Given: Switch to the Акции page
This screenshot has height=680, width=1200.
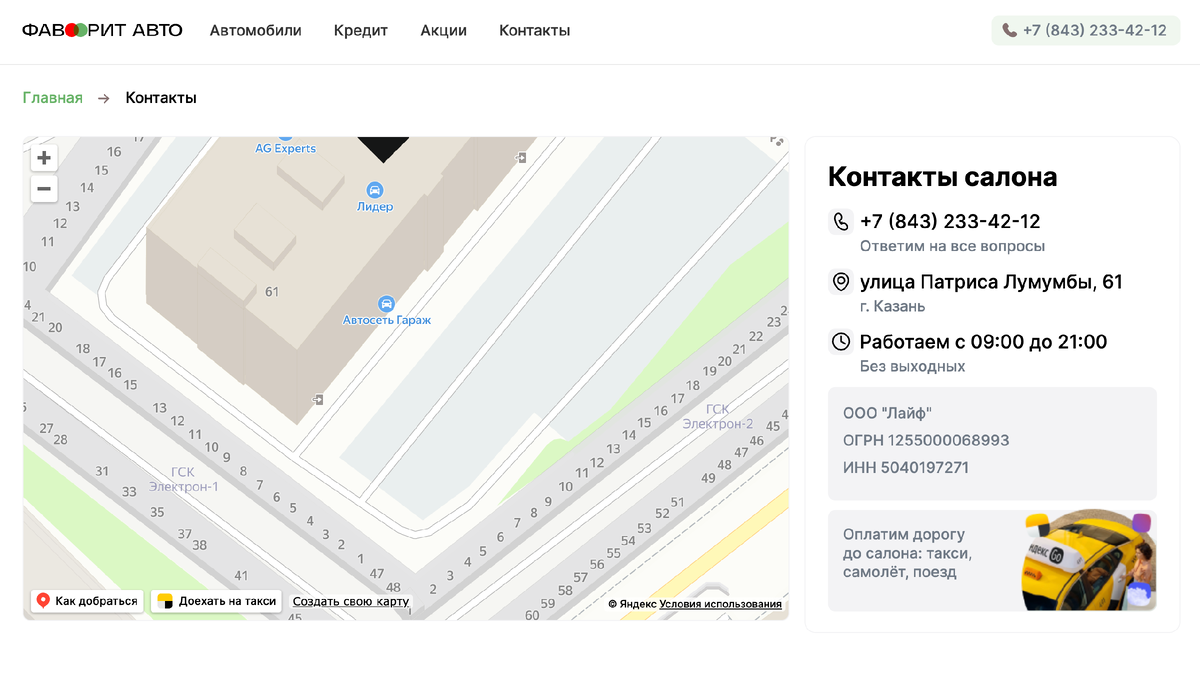Looking at the screenshot, I should pos(443,31).
